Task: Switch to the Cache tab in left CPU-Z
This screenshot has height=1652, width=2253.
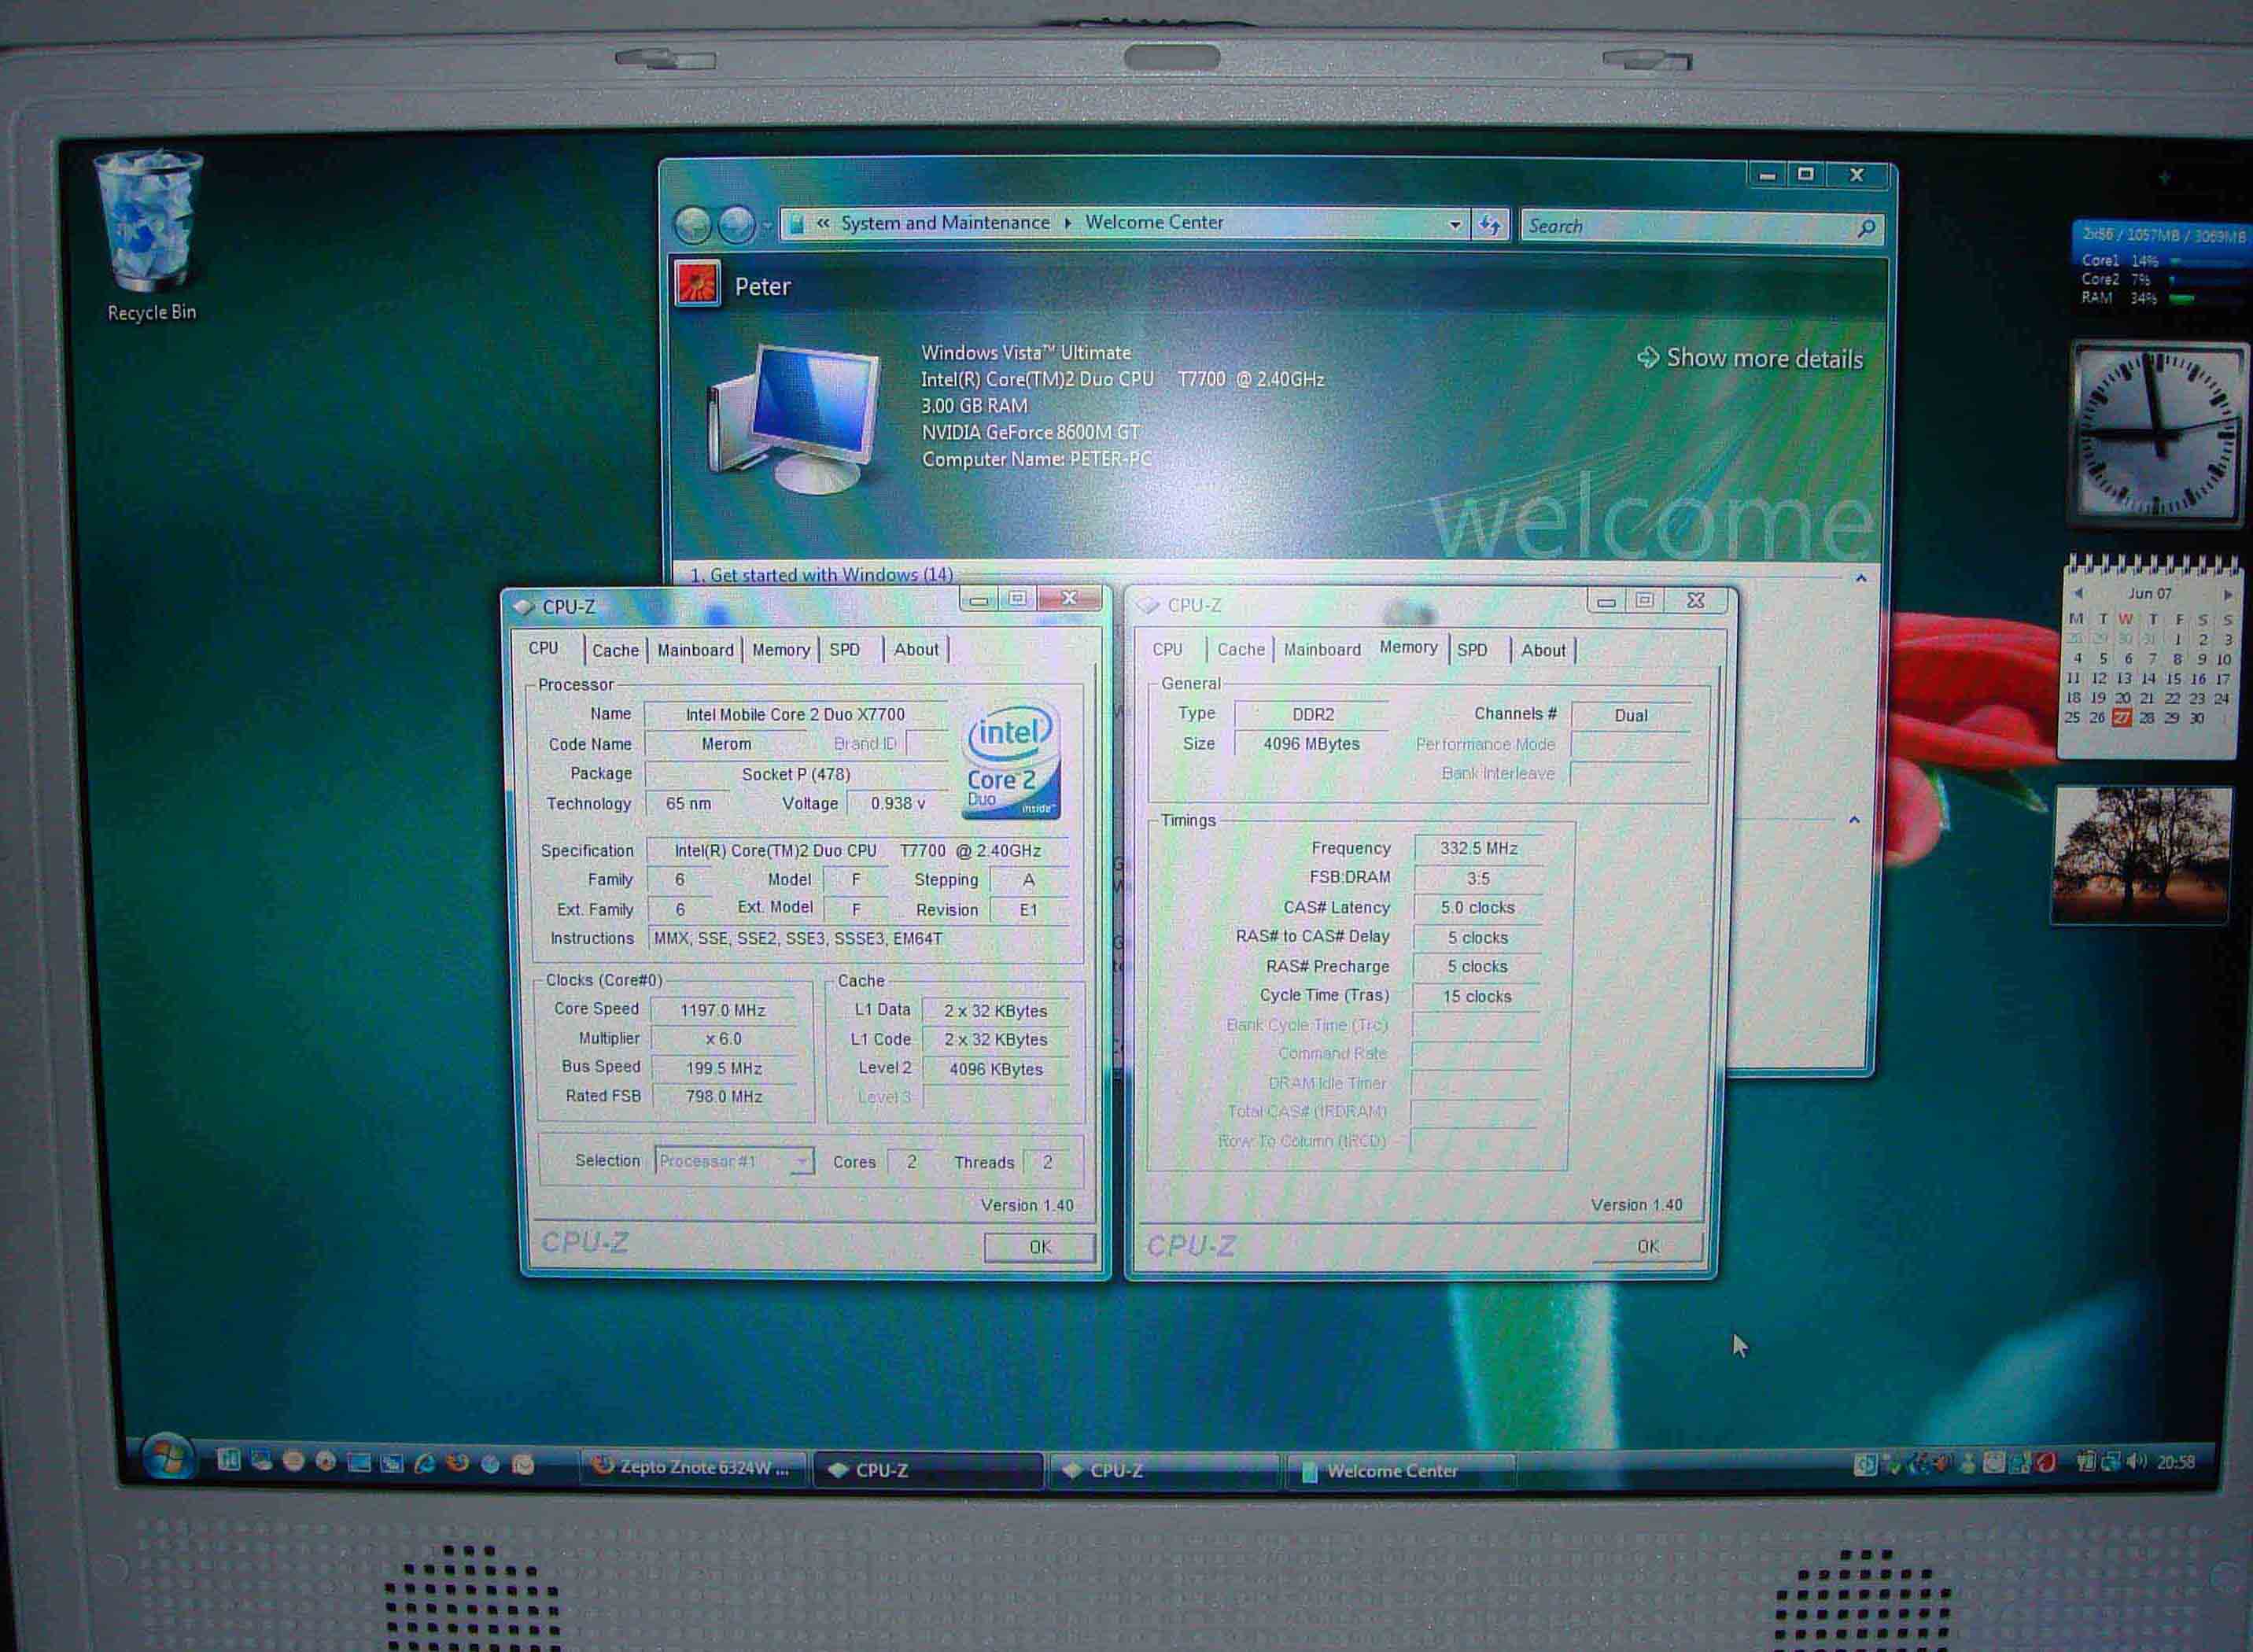Action: click(x=615, y=650)
